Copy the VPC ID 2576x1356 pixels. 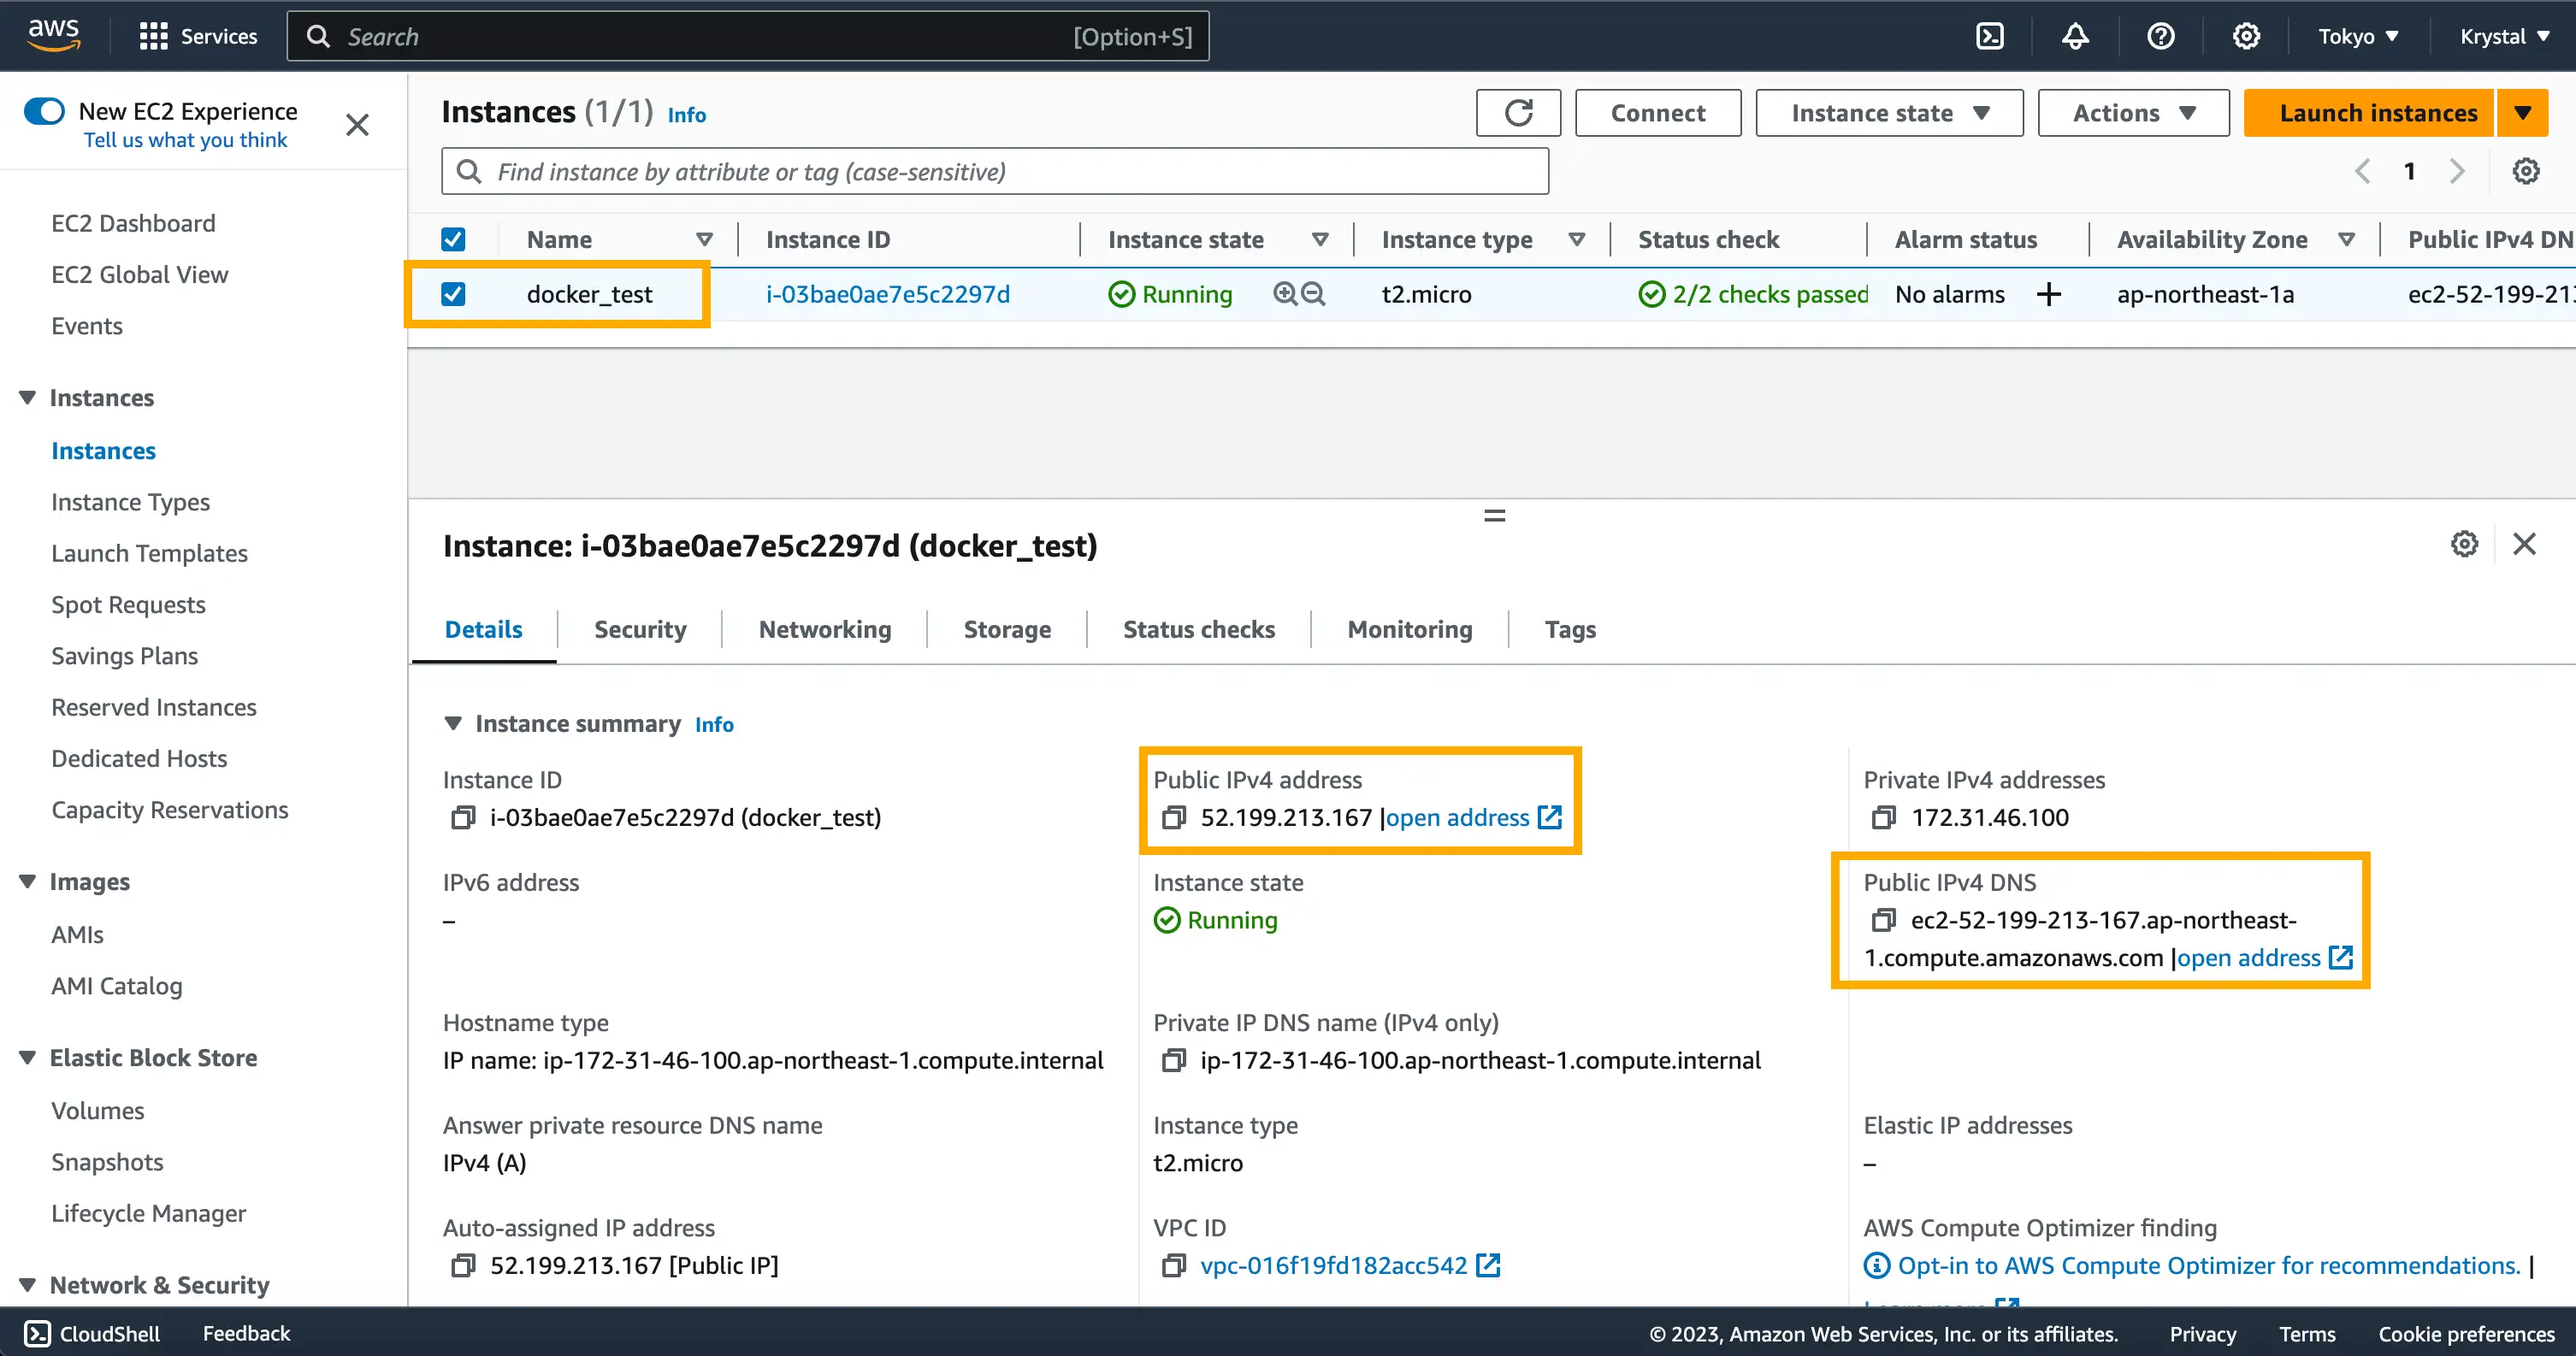tap(1173, 1265)
